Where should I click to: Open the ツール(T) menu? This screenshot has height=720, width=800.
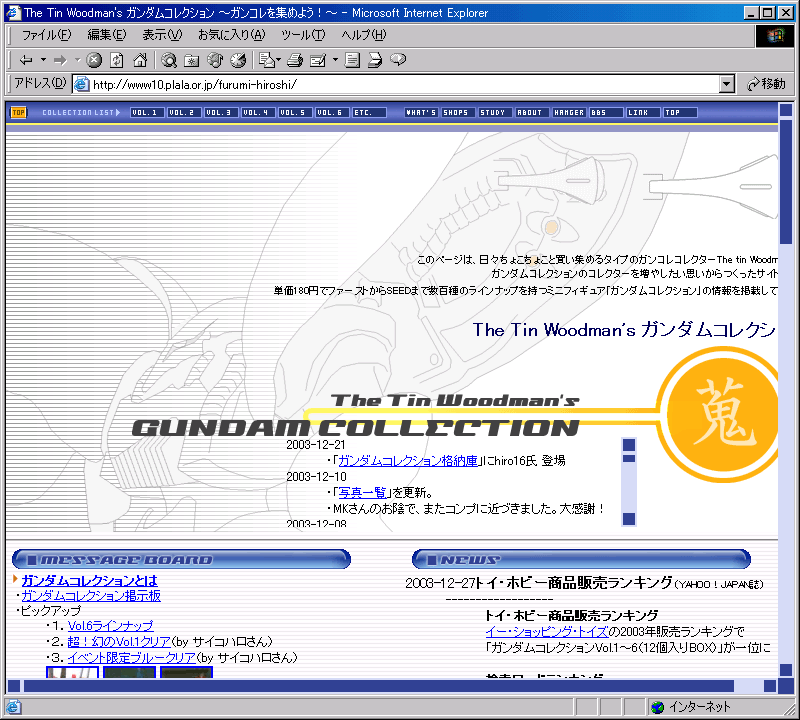pos(303,35)
